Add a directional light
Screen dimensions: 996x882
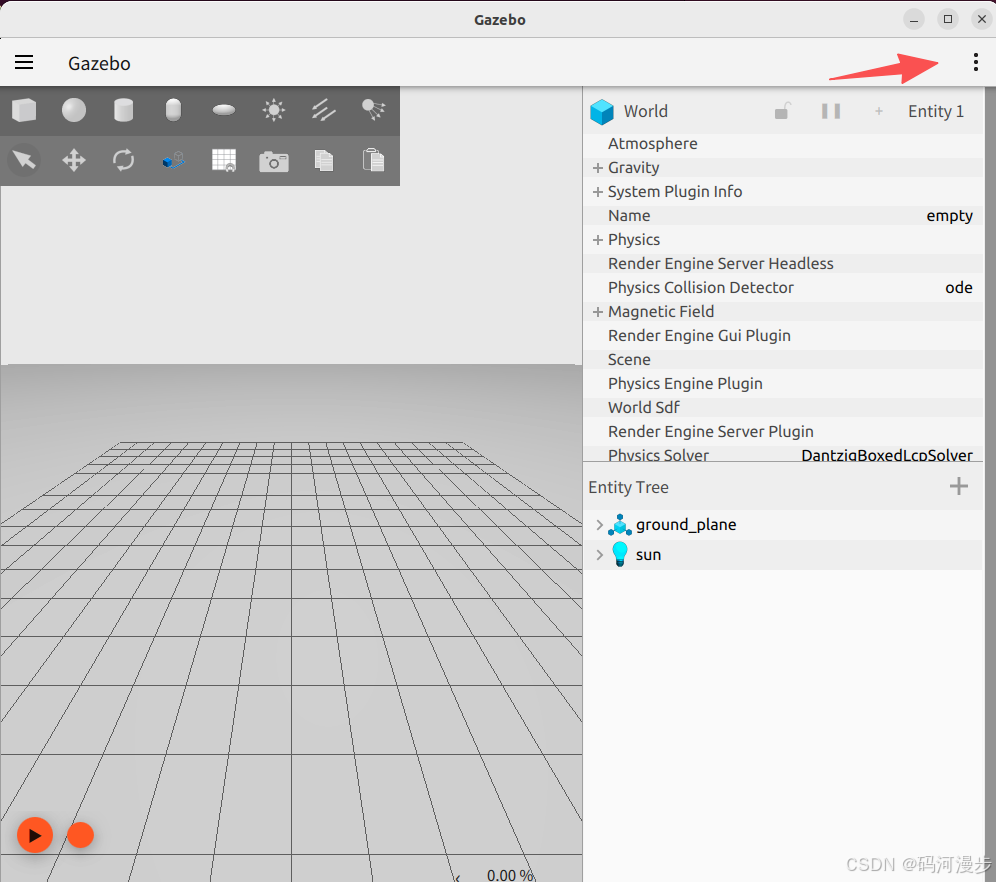[x=323, y=110]
